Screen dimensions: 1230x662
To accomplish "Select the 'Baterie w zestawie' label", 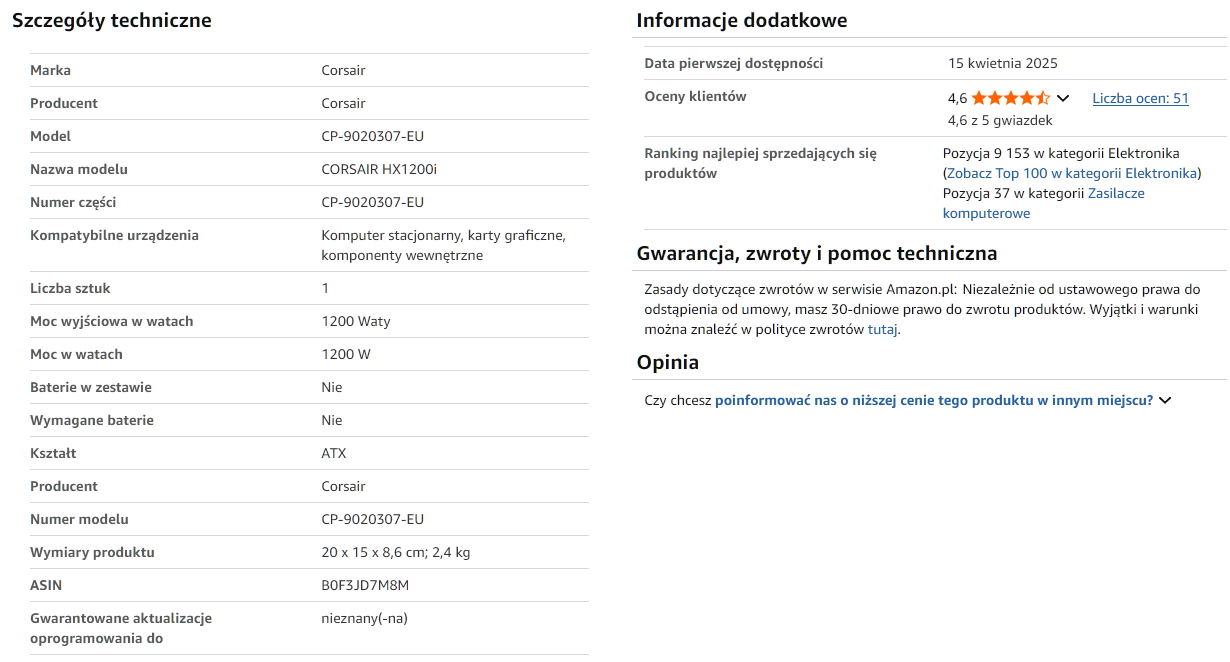I will click(91, 387).
